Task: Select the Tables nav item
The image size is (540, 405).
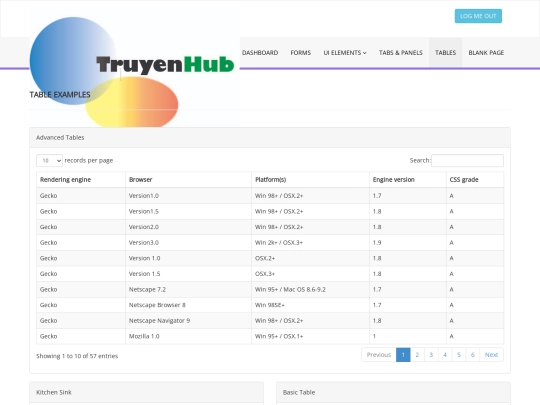Action: (x=445, y=53)
